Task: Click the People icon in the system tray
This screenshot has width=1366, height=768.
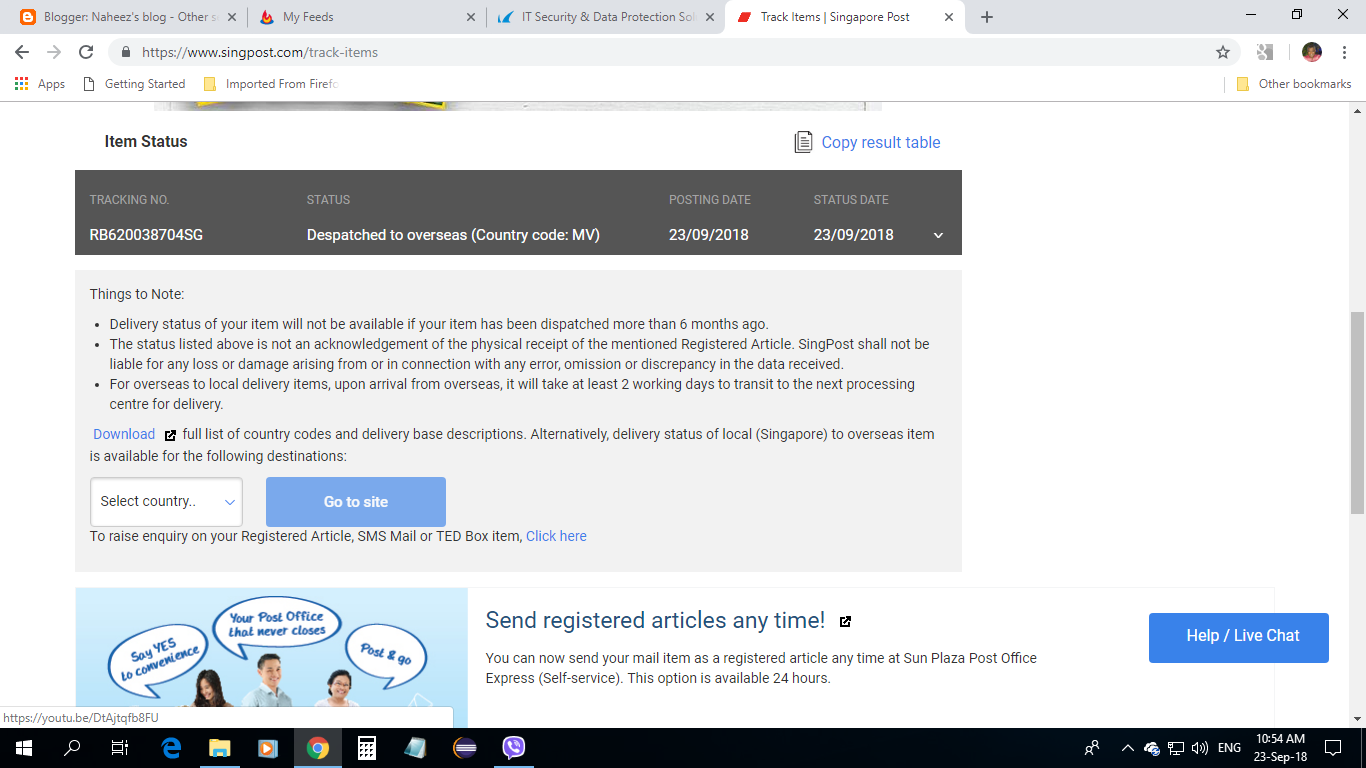Action: coord(1092,748)
